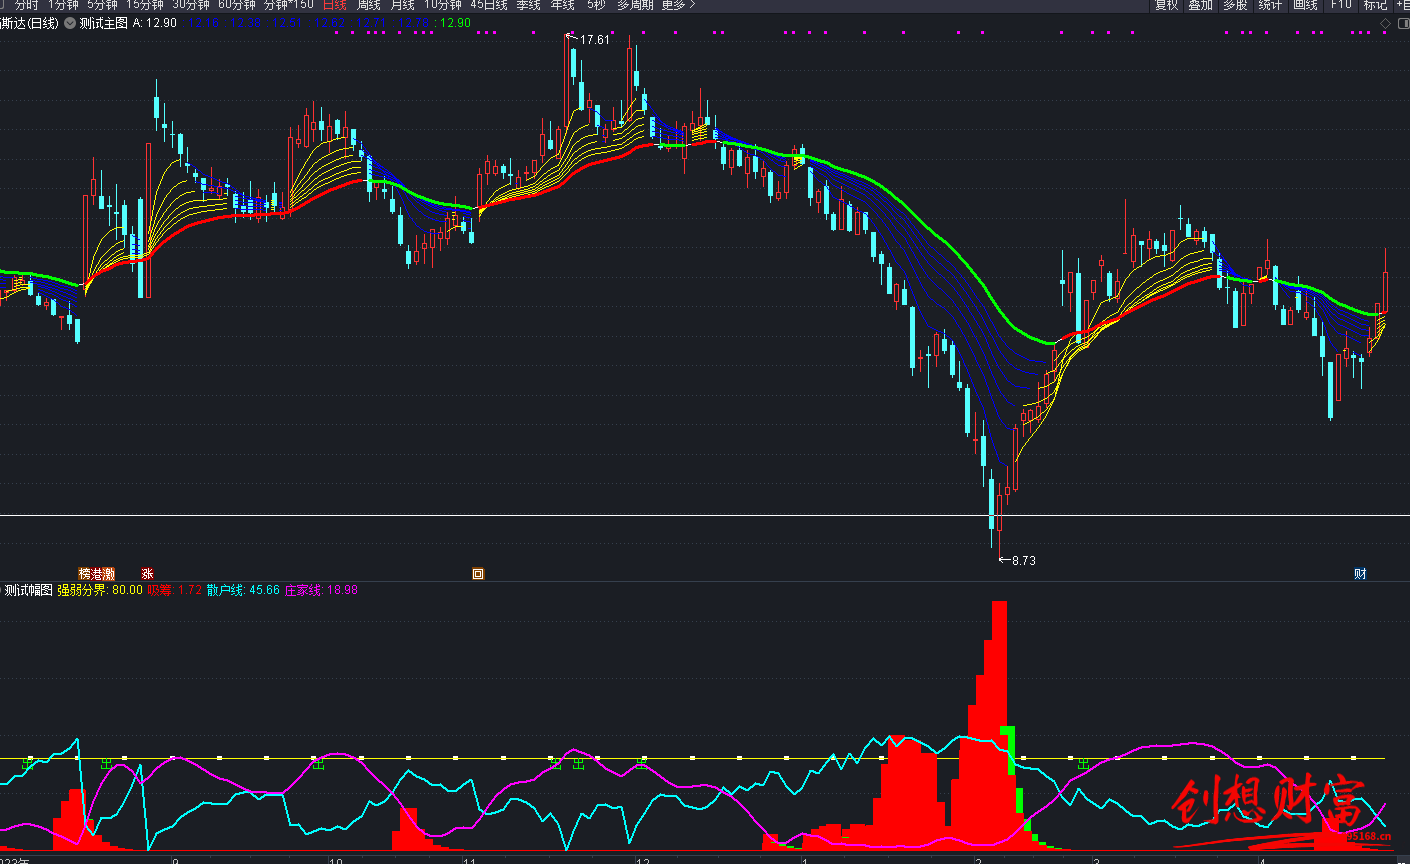
Task: Select the 日线 daily chart tab
Action: 334,5
